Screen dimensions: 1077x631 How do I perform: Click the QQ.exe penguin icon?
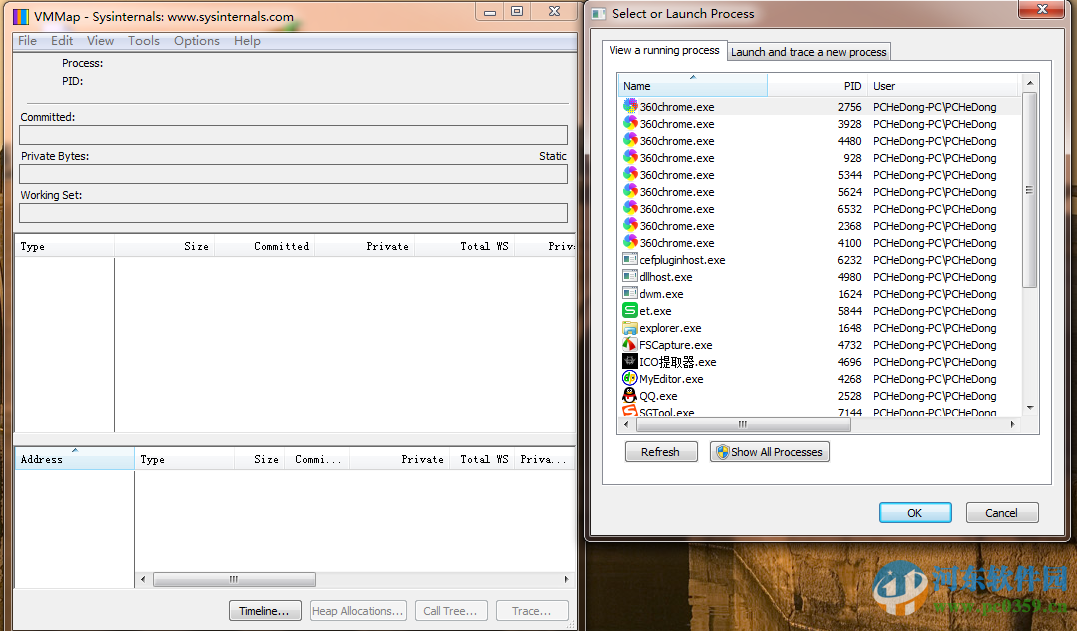coord(630,395)
